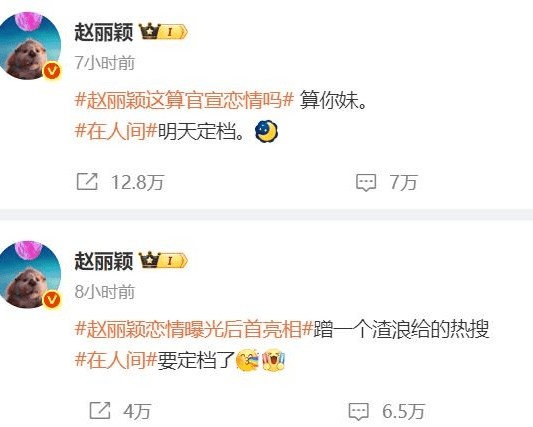Image resolution: width=533 pixels, height=427 pixels.
Task: Click the verified V badge on second avatar
Action: 52,300
